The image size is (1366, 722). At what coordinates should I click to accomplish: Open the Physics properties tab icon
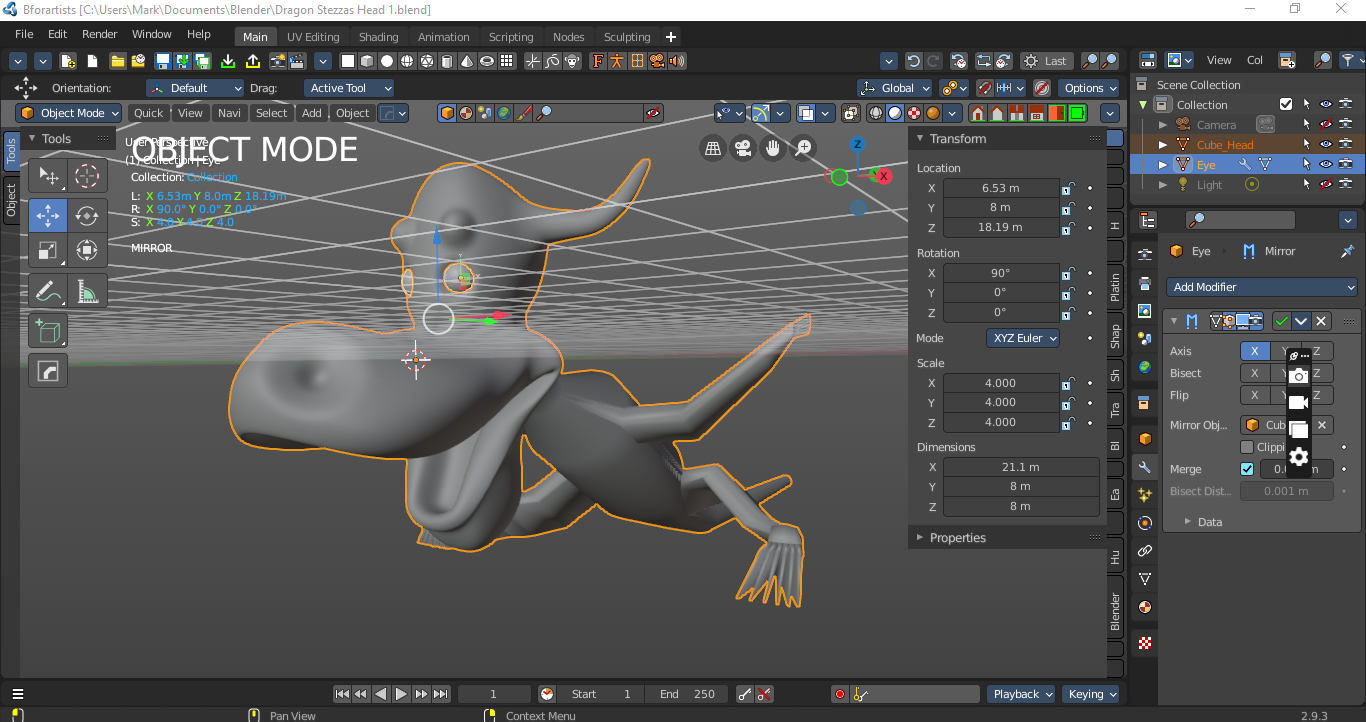[1145, 523]
